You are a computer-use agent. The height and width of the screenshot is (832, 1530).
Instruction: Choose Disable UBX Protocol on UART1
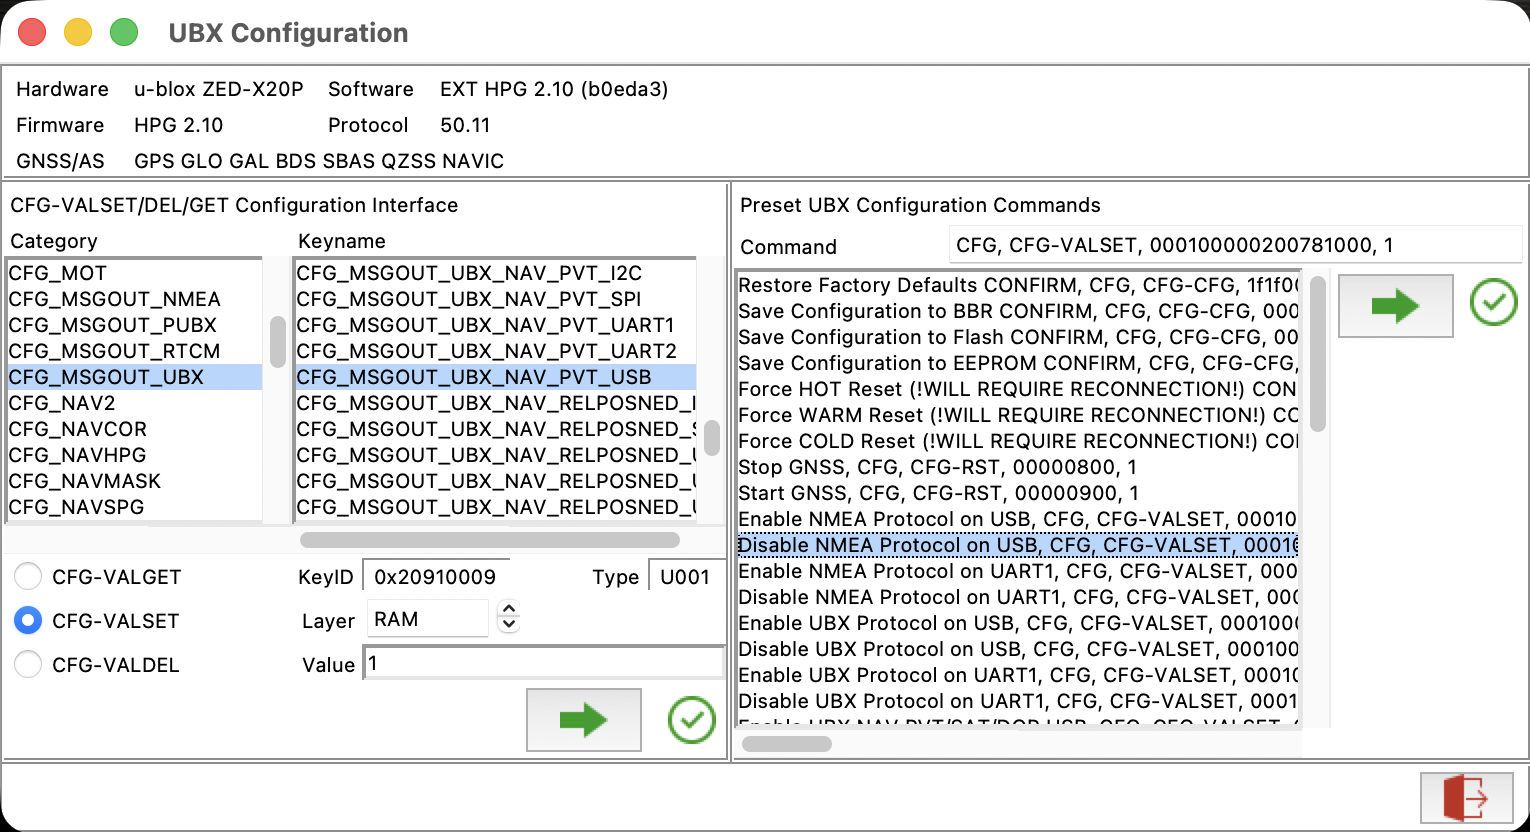coord(1018,701)
